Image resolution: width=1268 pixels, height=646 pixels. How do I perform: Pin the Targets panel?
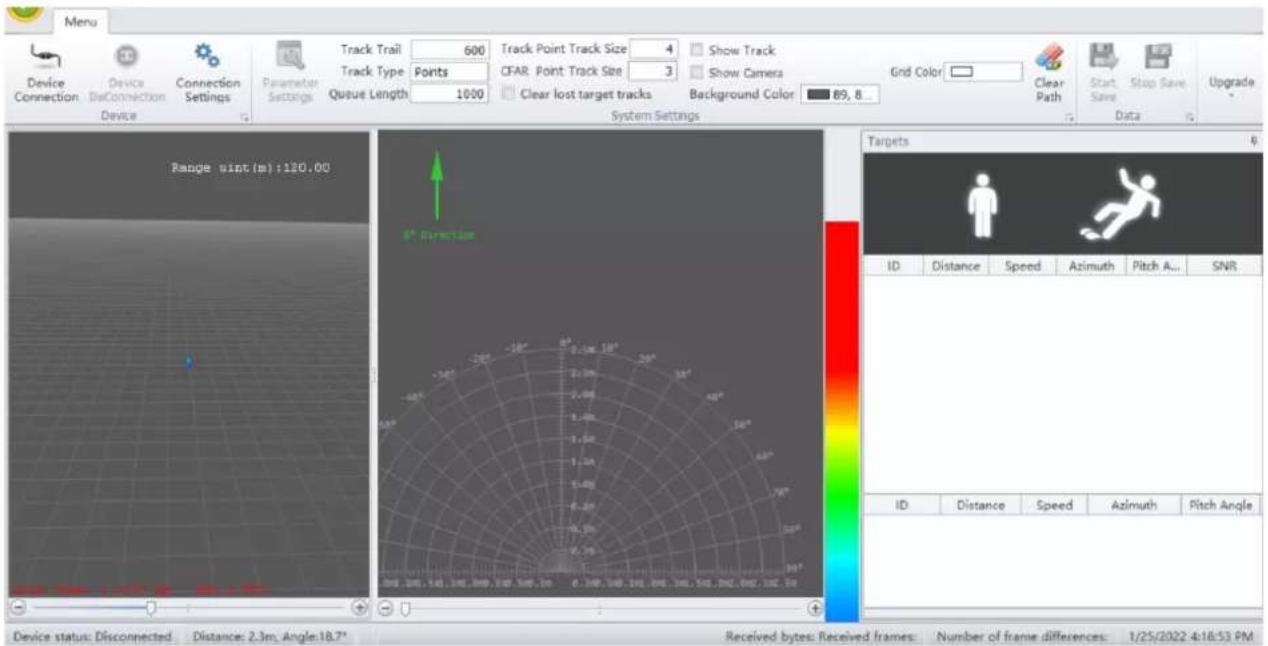[1254, 142]
